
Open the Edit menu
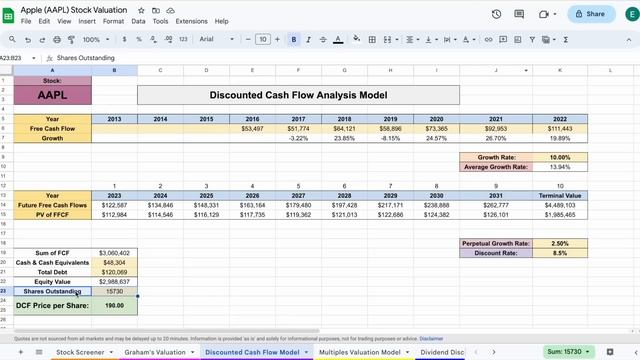tap(44, 21)
